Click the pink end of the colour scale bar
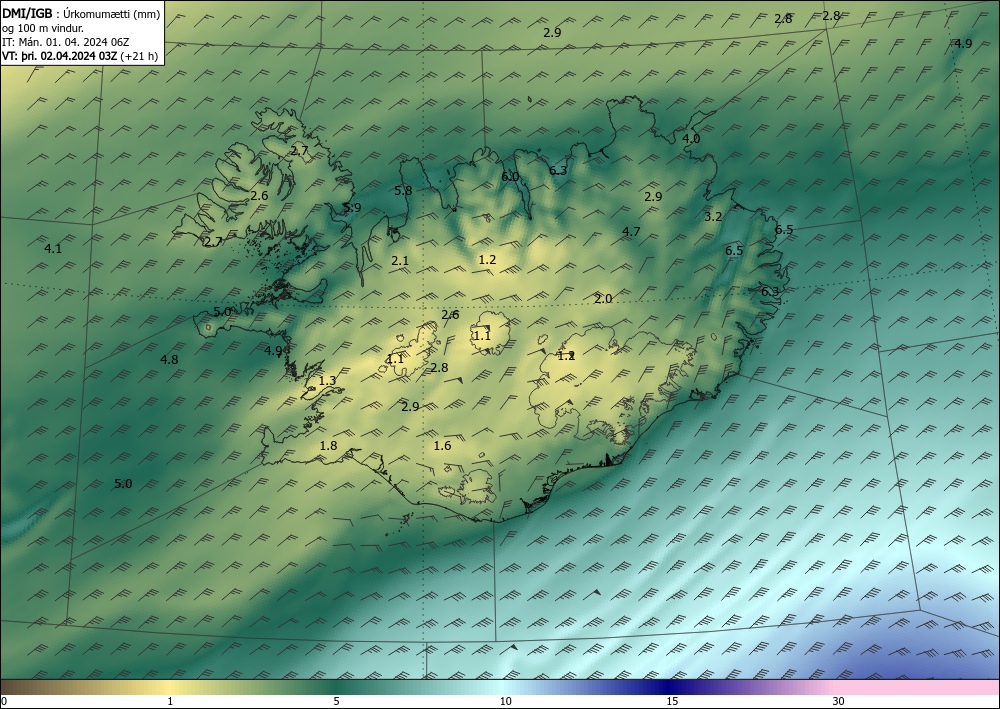This screenshot has height=709, width=1000. coord(918,687)
